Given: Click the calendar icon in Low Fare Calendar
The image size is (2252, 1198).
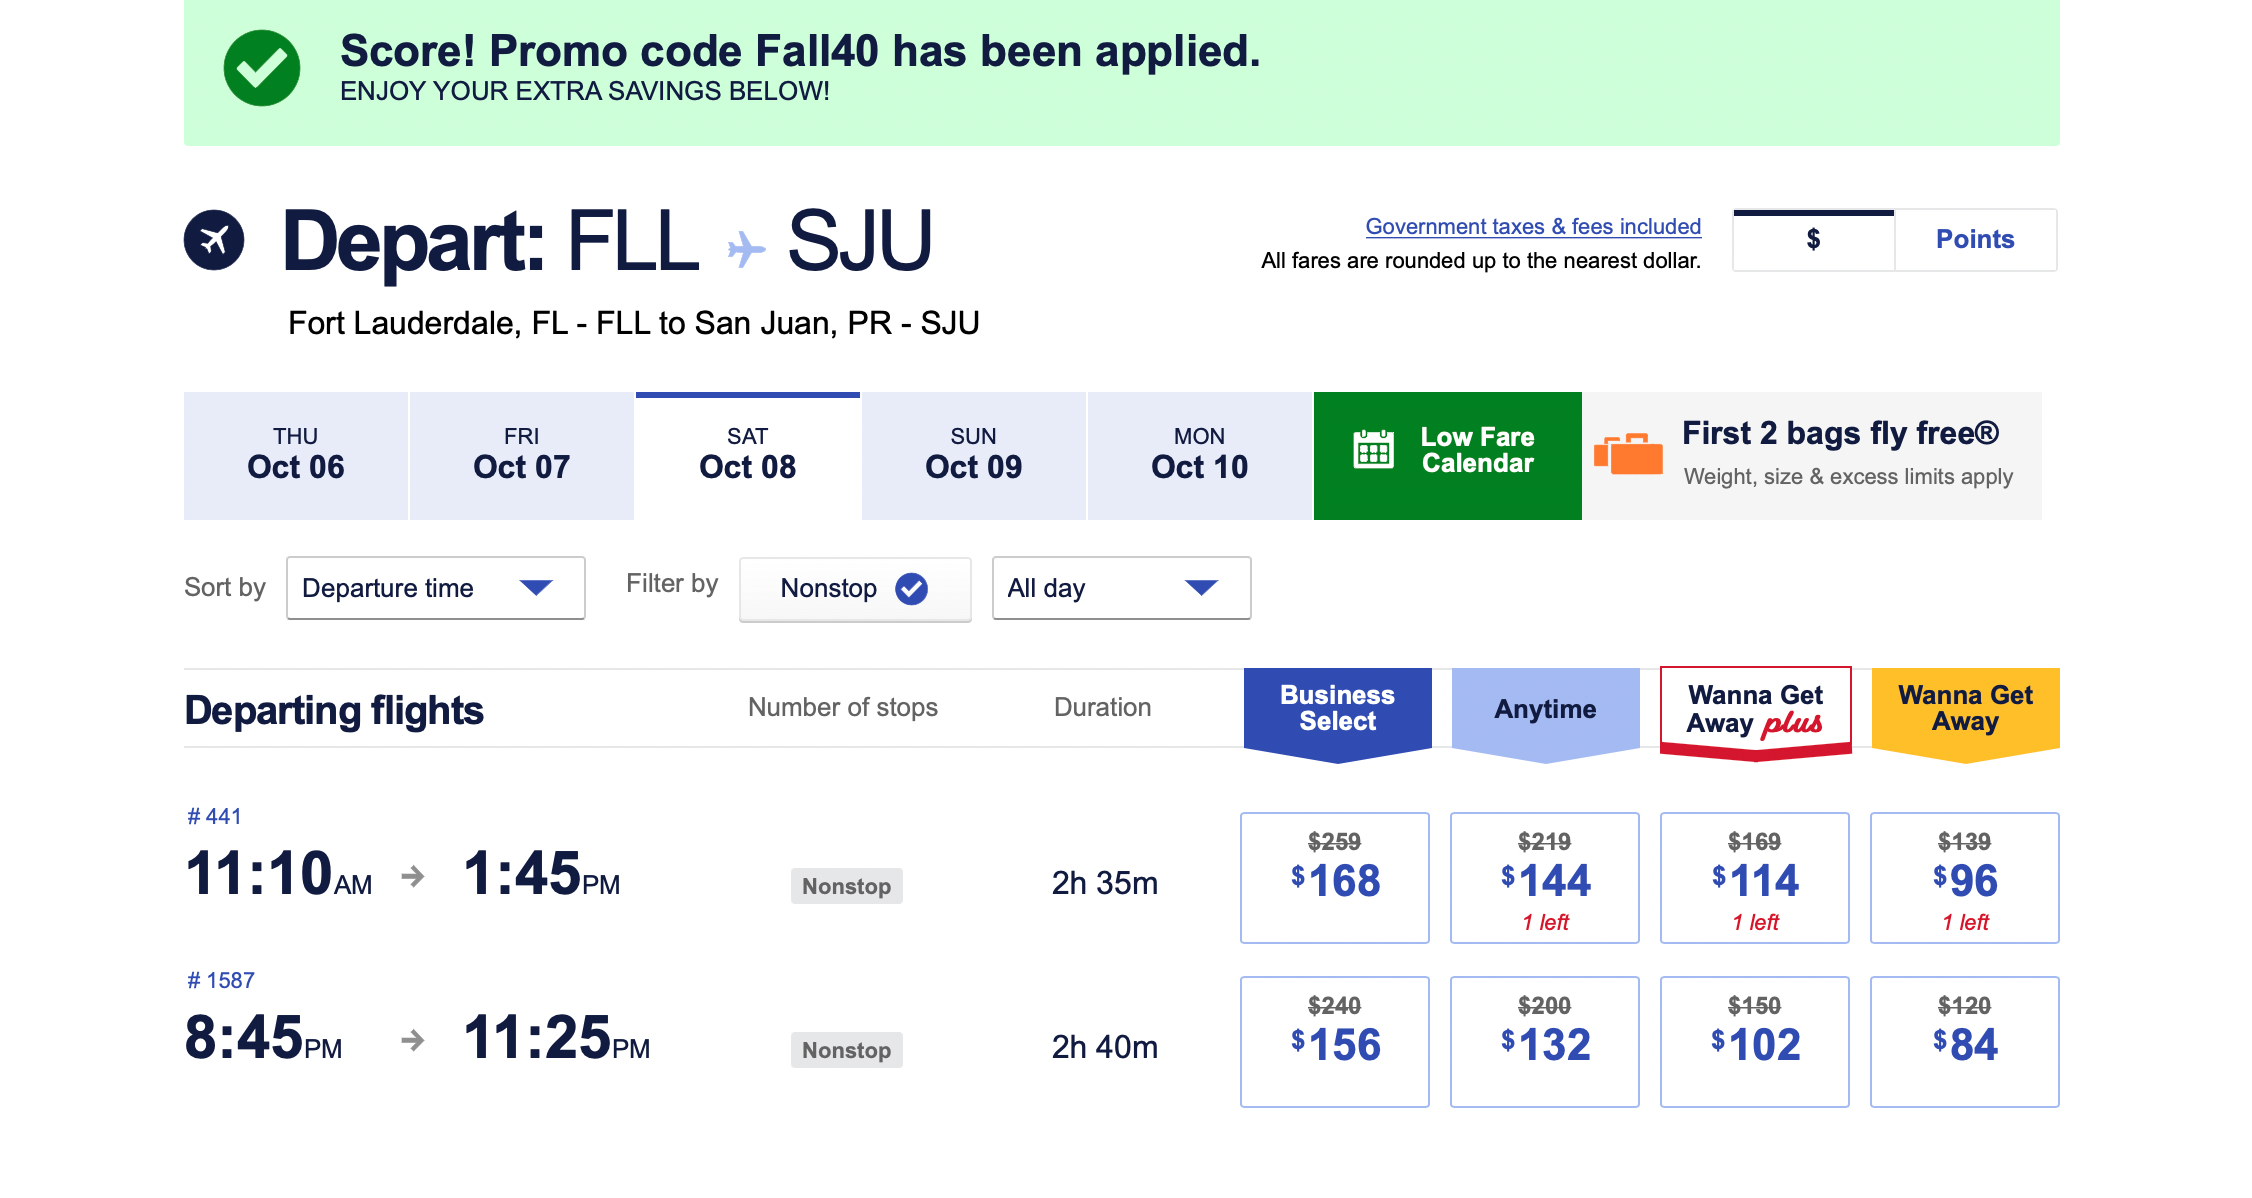Looking at the screenshot, I should (1373, 450).
